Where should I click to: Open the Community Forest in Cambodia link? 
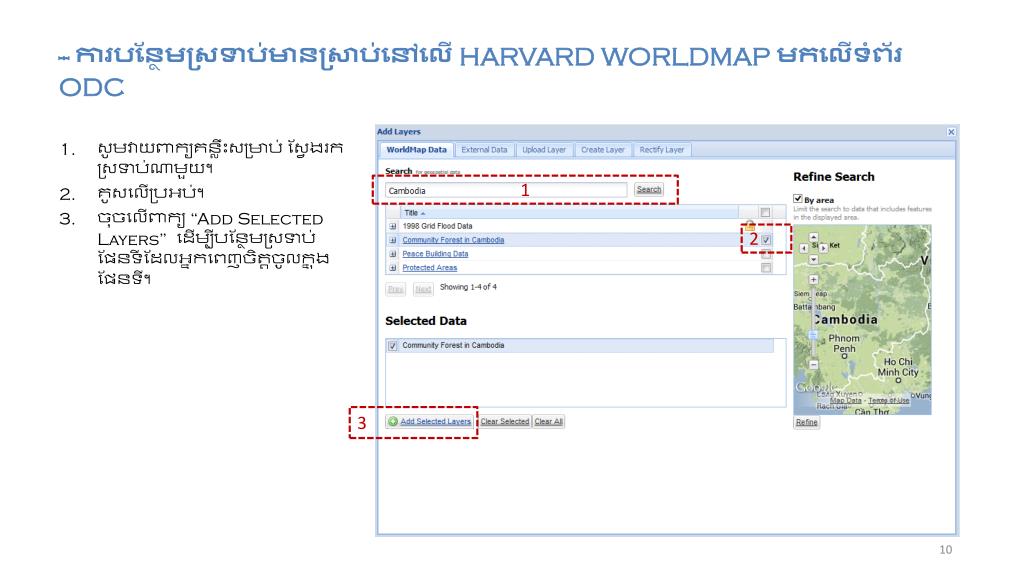pyautogui.click(x=453, y=240)
